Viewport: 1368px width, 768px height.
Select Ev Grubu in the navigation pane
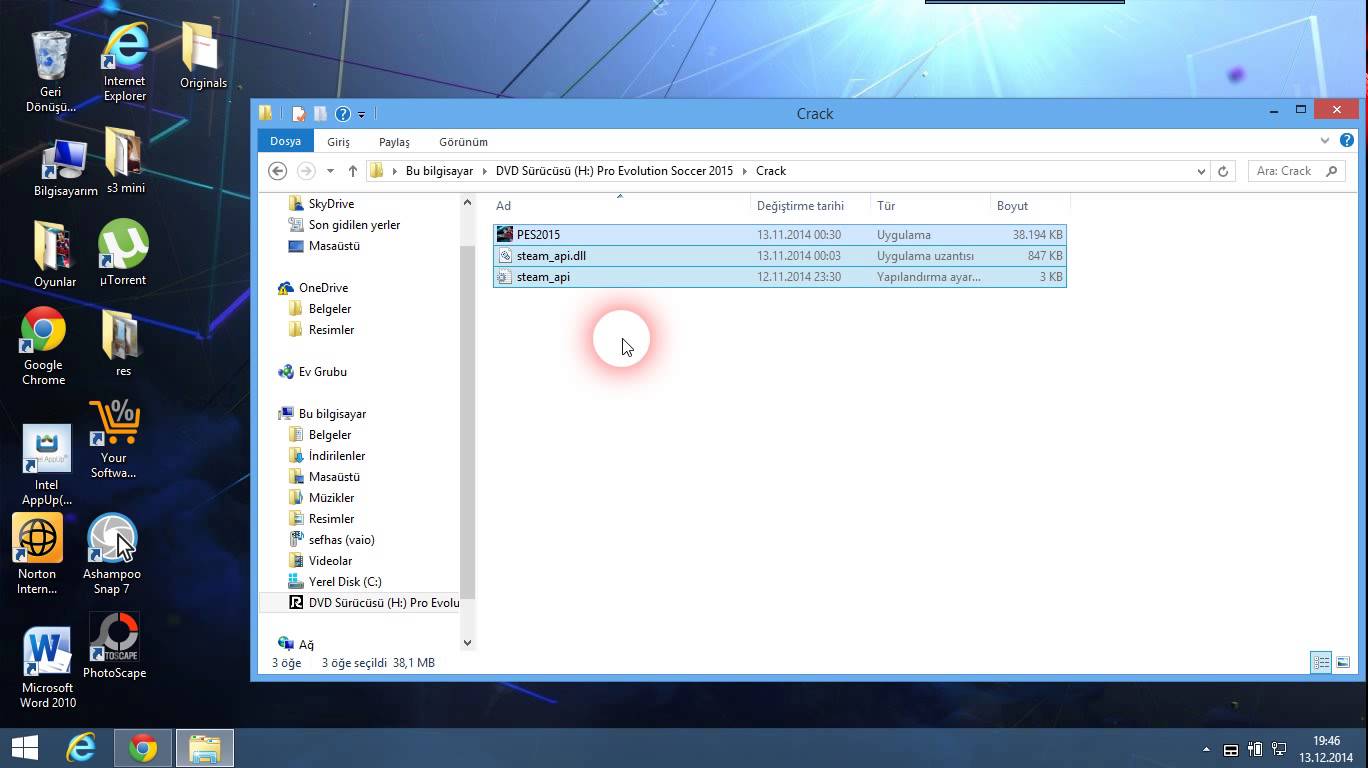point(322,372)
